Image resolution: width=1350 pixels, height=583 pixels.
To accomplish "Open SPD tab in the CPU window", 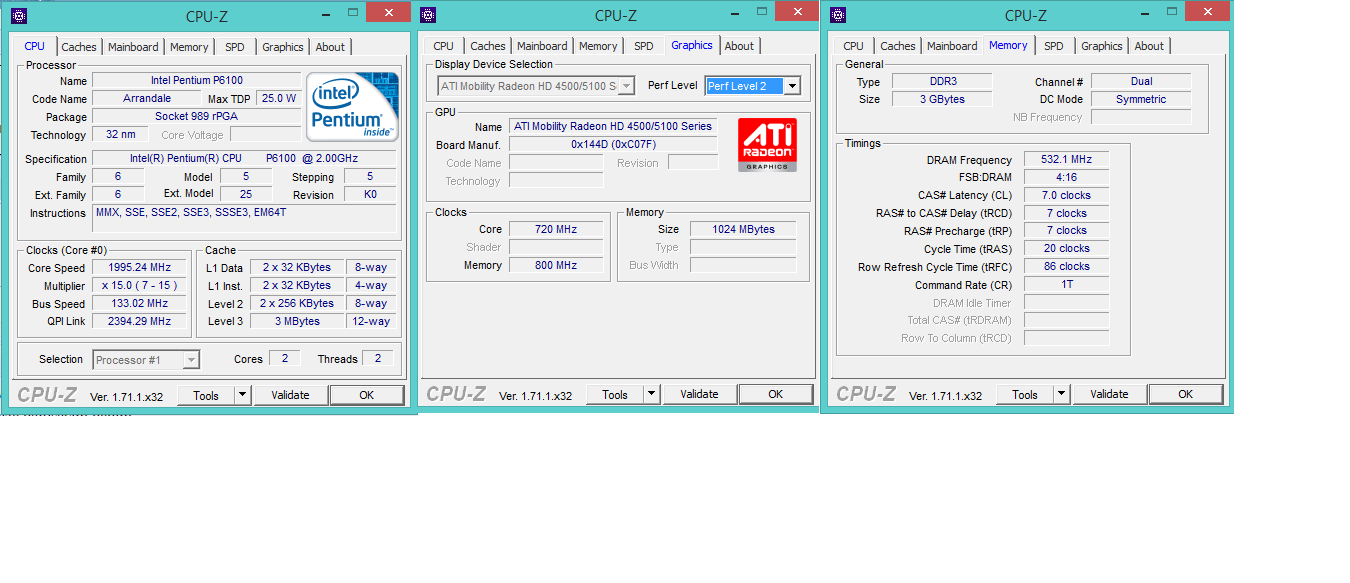I will pyautogui.click(x=235, y=47).
